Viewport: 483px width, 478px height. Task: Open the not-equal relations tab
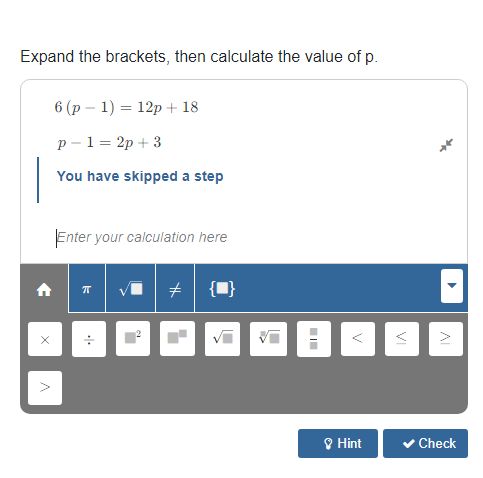click(175, 289)
